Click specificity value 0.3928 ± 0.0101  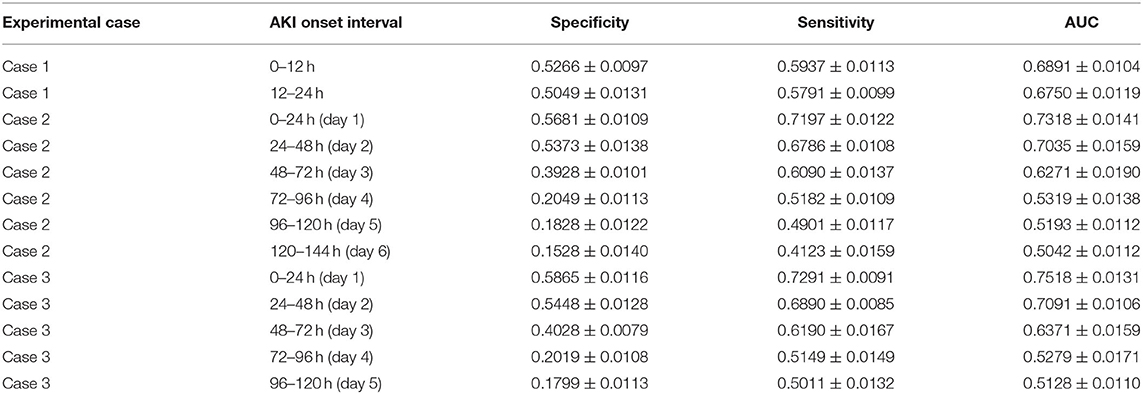coord(589,172)
